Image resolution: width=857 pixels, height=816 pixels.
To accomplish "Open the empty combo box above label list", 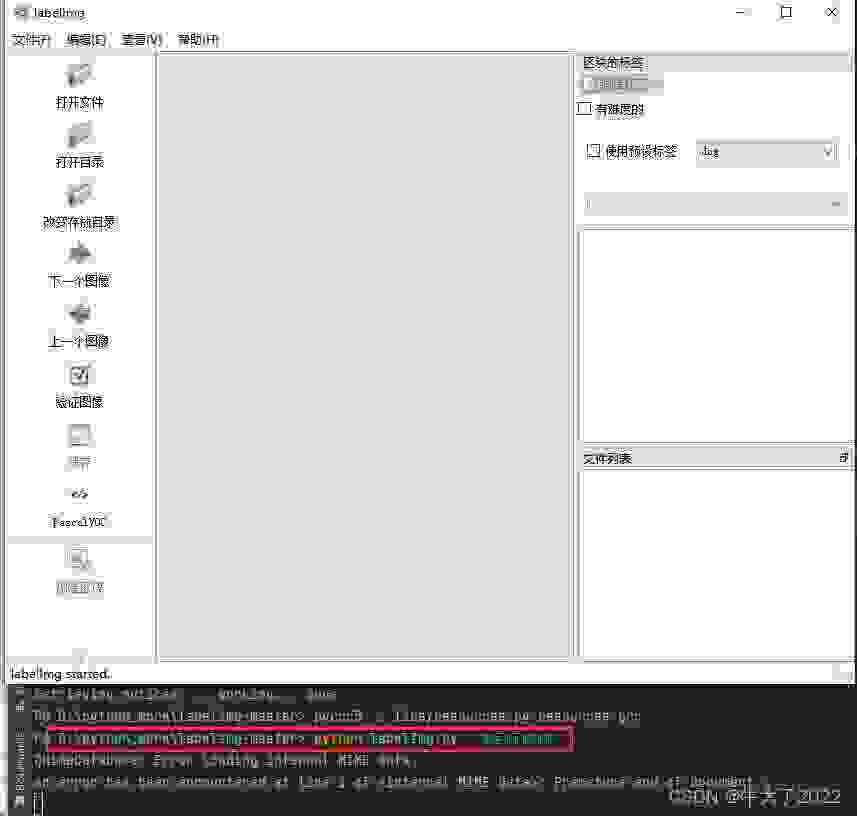I will [x=713, y=204].
